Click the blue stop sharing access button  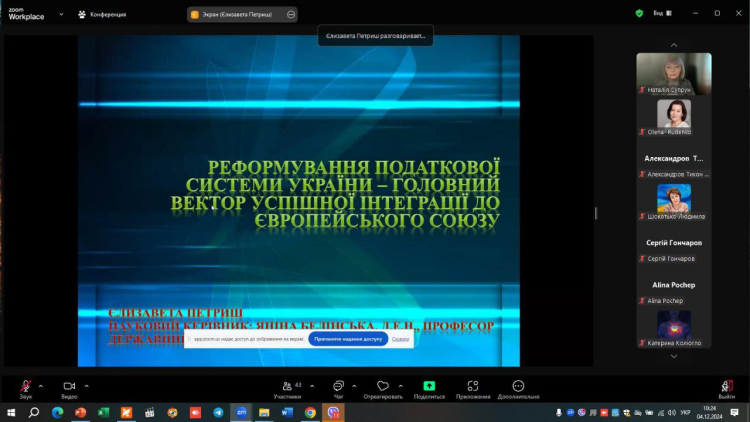(347, 339)
